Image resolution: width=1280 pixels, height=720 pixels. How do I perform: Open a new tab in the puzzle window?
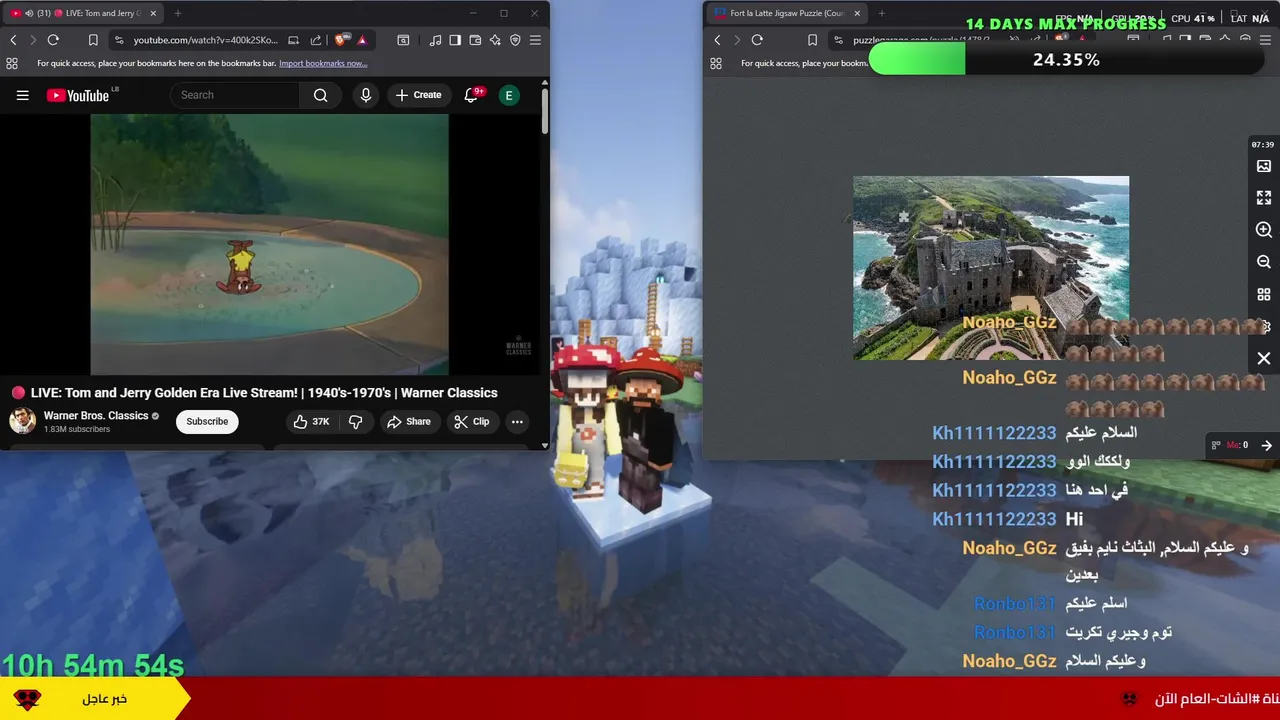(x=881, y=13)
